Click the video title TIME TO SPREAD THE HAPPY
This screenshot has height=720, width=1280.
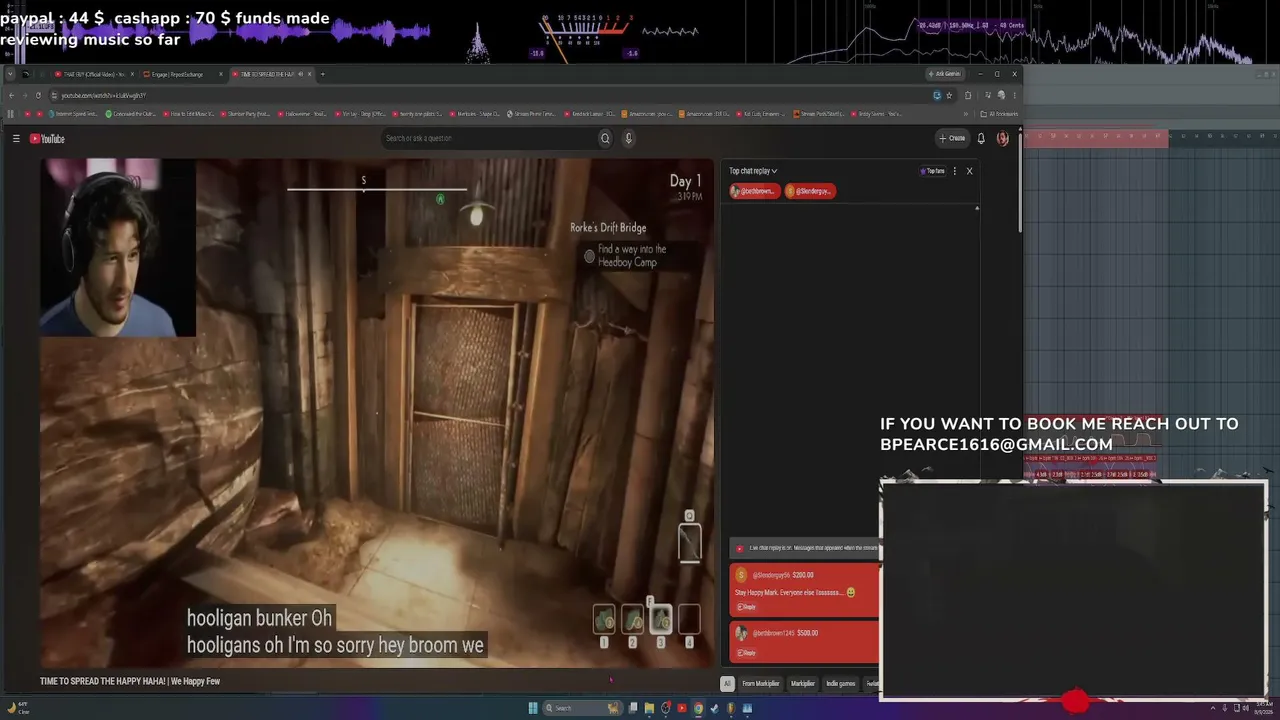point(130,681)
